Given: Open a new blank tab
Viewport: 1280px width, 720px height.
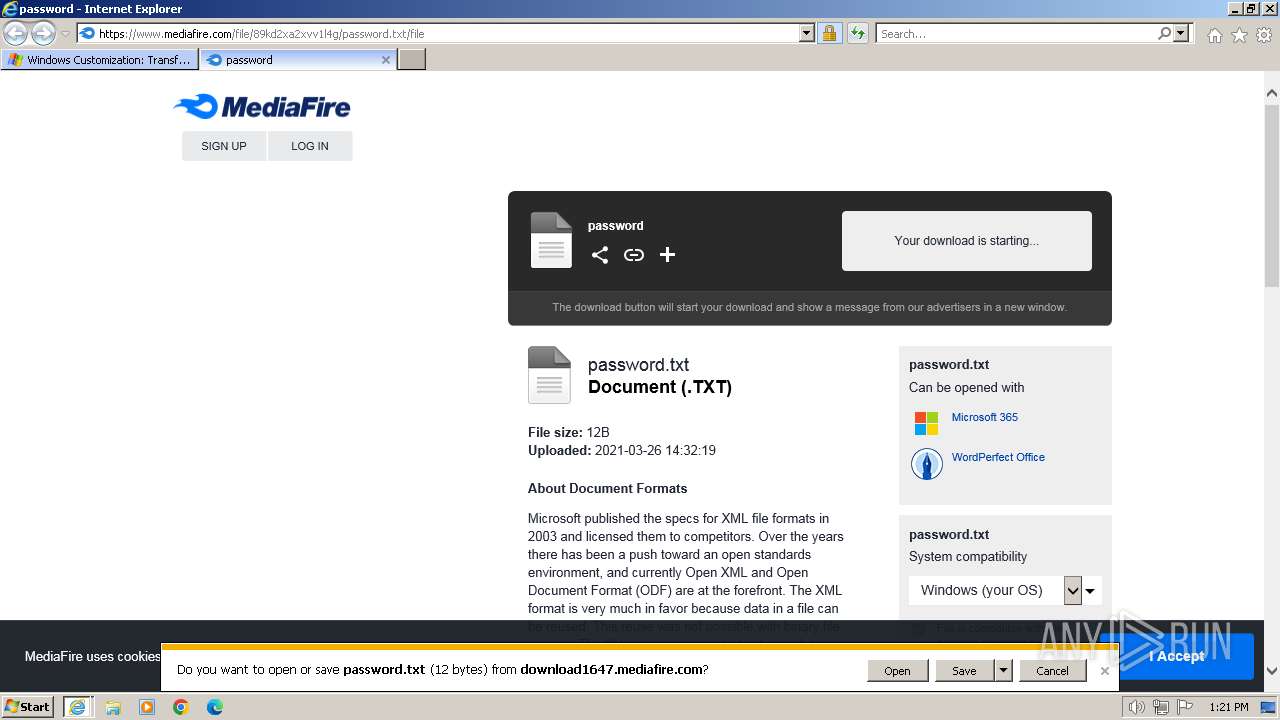Looking at the screenshot, I should (412, 60).
